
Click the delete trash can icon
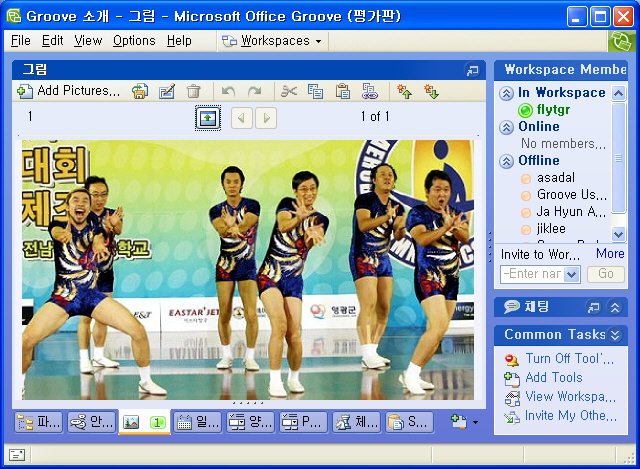[x=194, y=91]
